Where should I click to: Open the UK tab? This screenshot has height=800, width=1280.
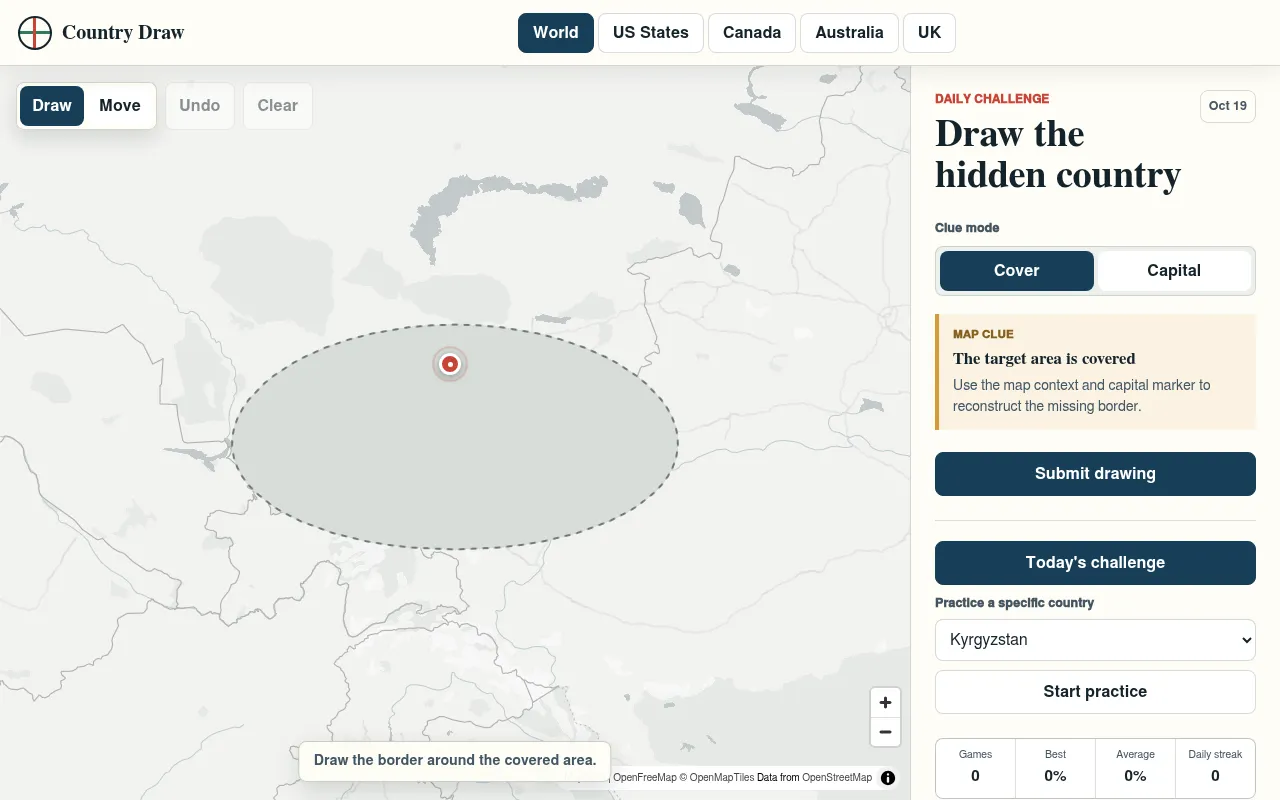(x=929, y=33)
